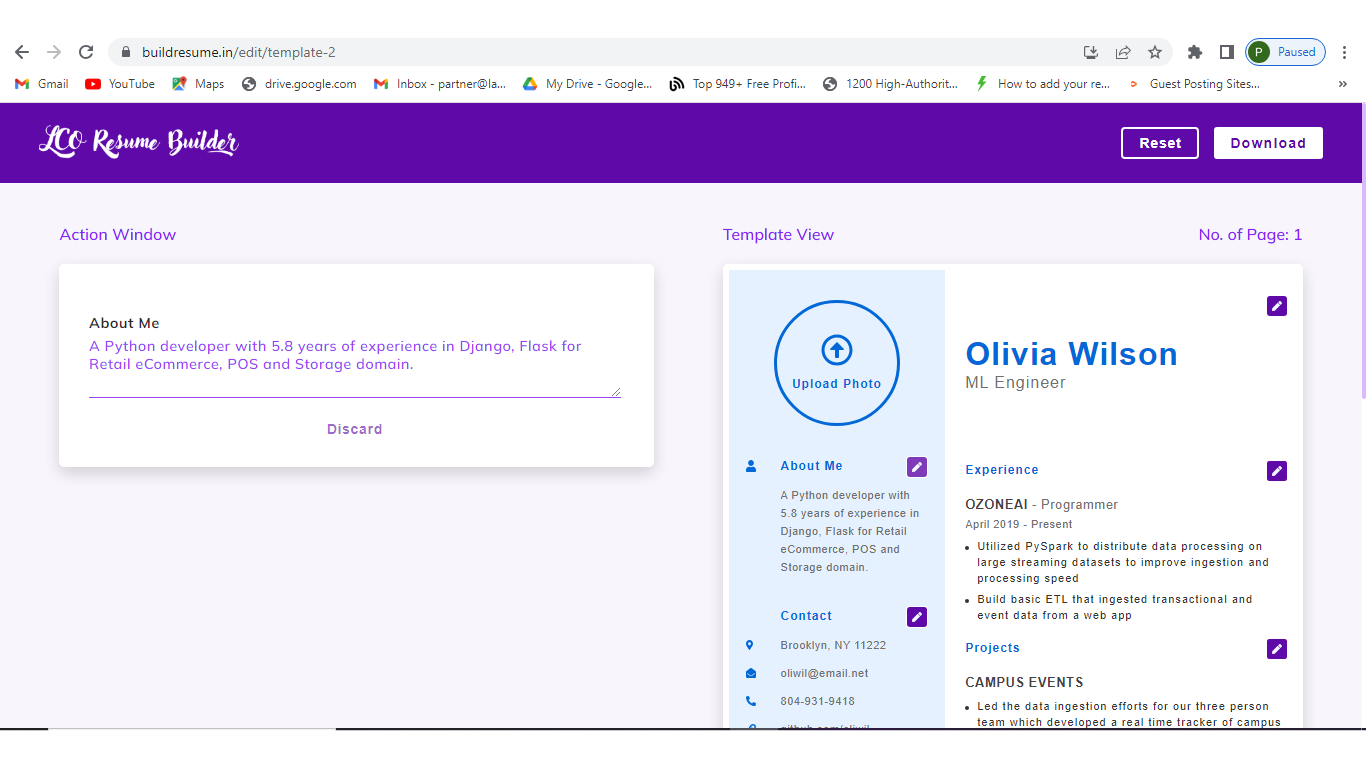The image size is (1366, 768).
Task: Click the Experience section edit pencil icon
Action: [x=1276, y=471]
